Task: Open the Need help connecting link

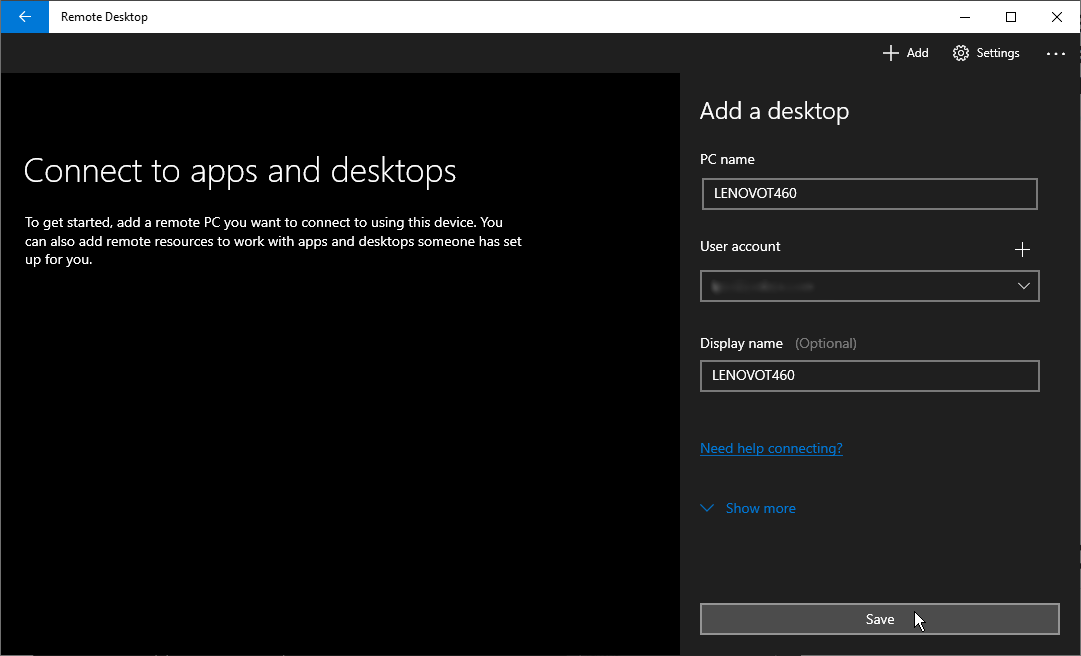Action: pos(771,448)
